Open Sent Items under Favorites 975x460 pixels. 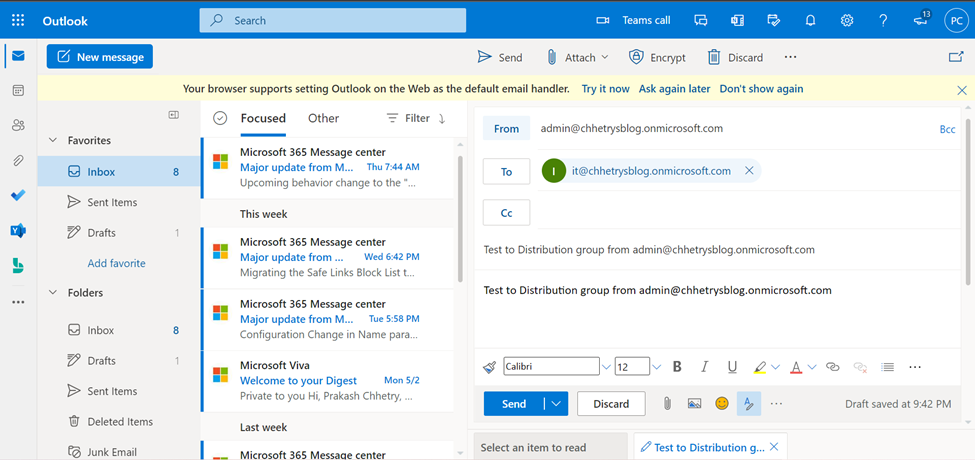click(x=118, y=202)
